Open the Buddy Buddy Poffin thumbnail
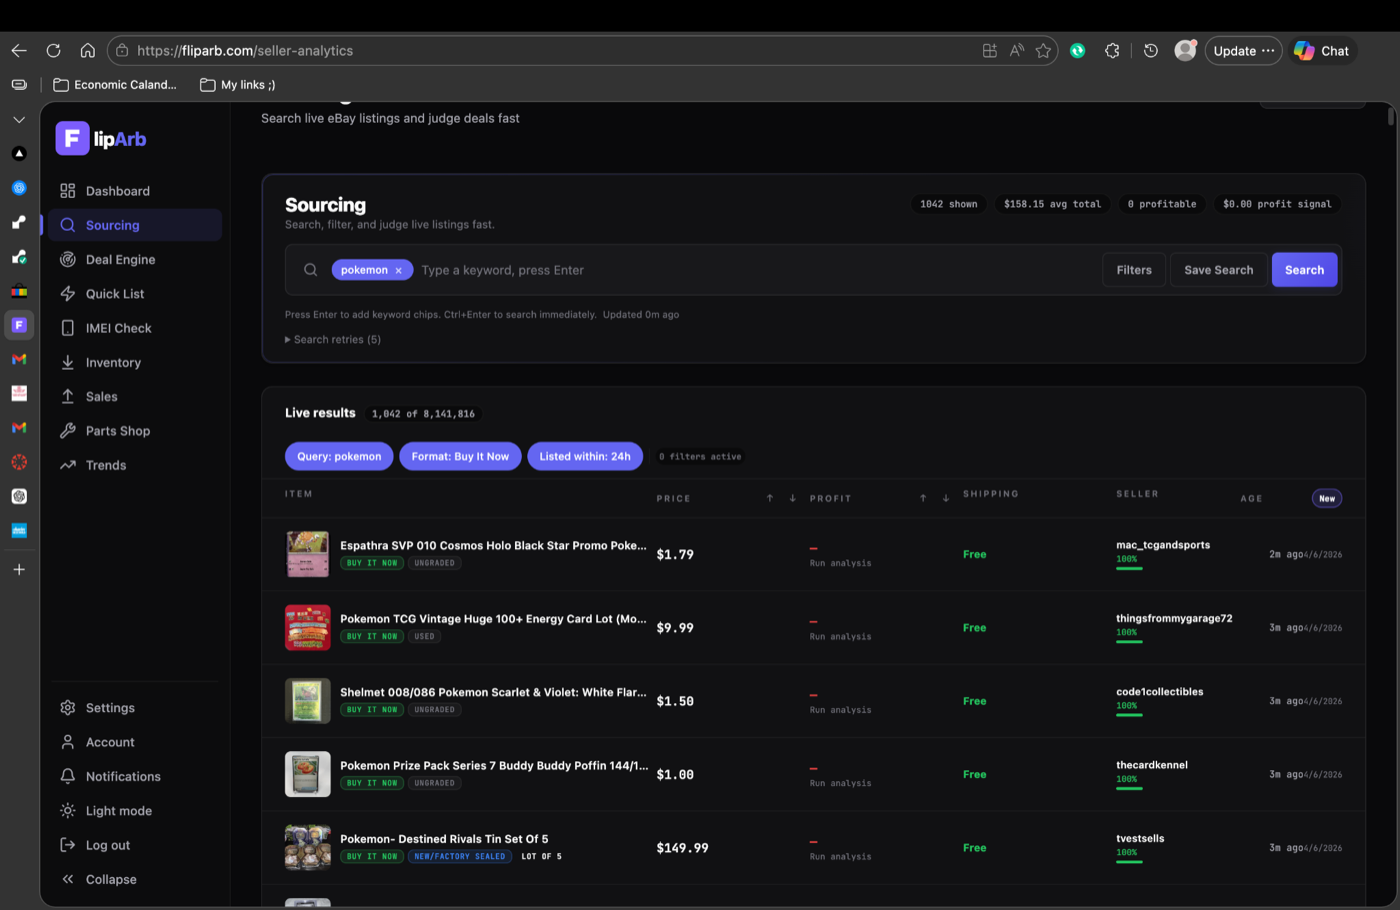 coord(307,775)
